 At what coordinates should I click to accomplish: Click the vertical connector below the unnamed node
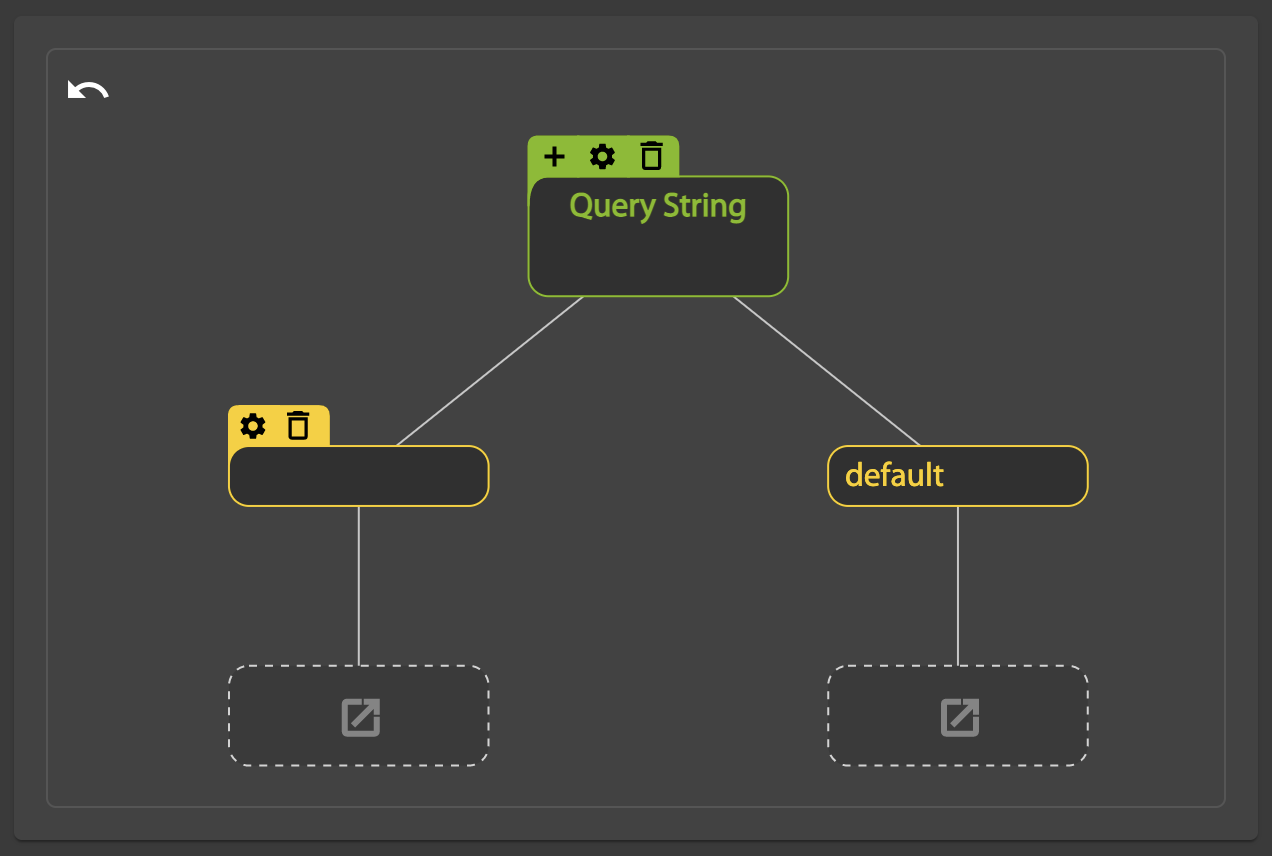click(359, 585)
